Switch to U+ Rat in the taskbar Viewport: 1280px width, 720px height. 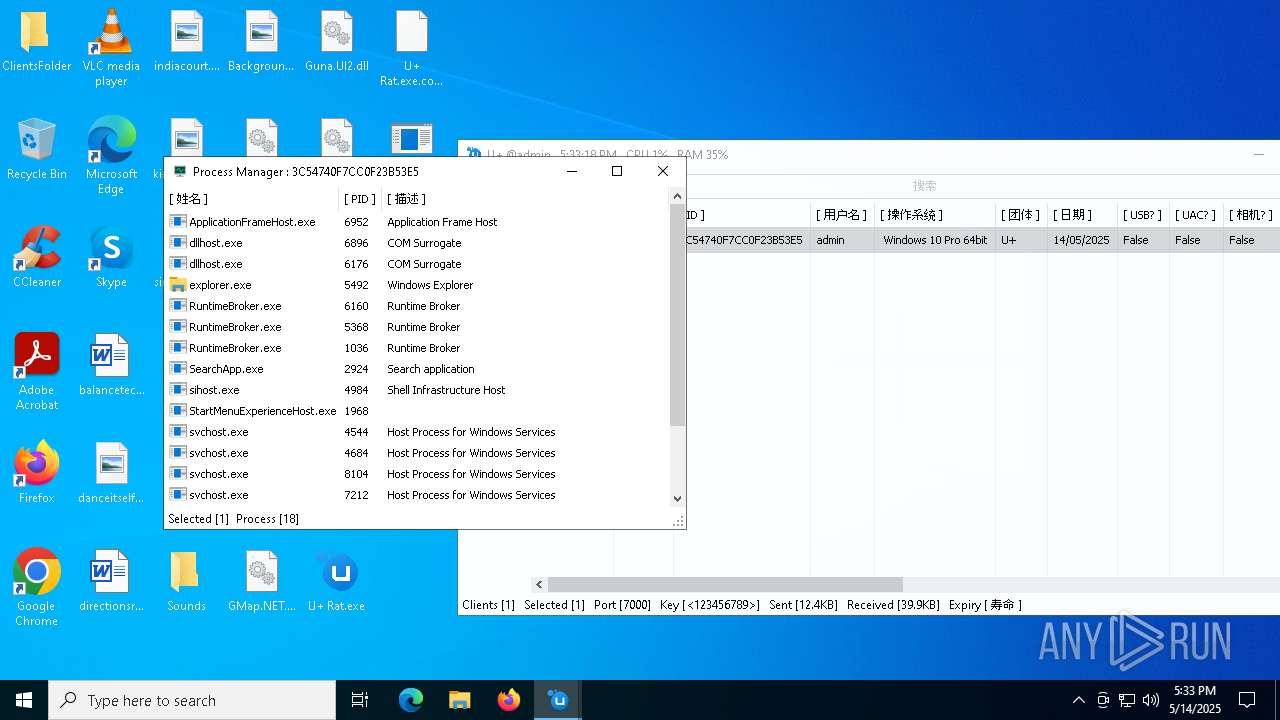tap(558, 700)
